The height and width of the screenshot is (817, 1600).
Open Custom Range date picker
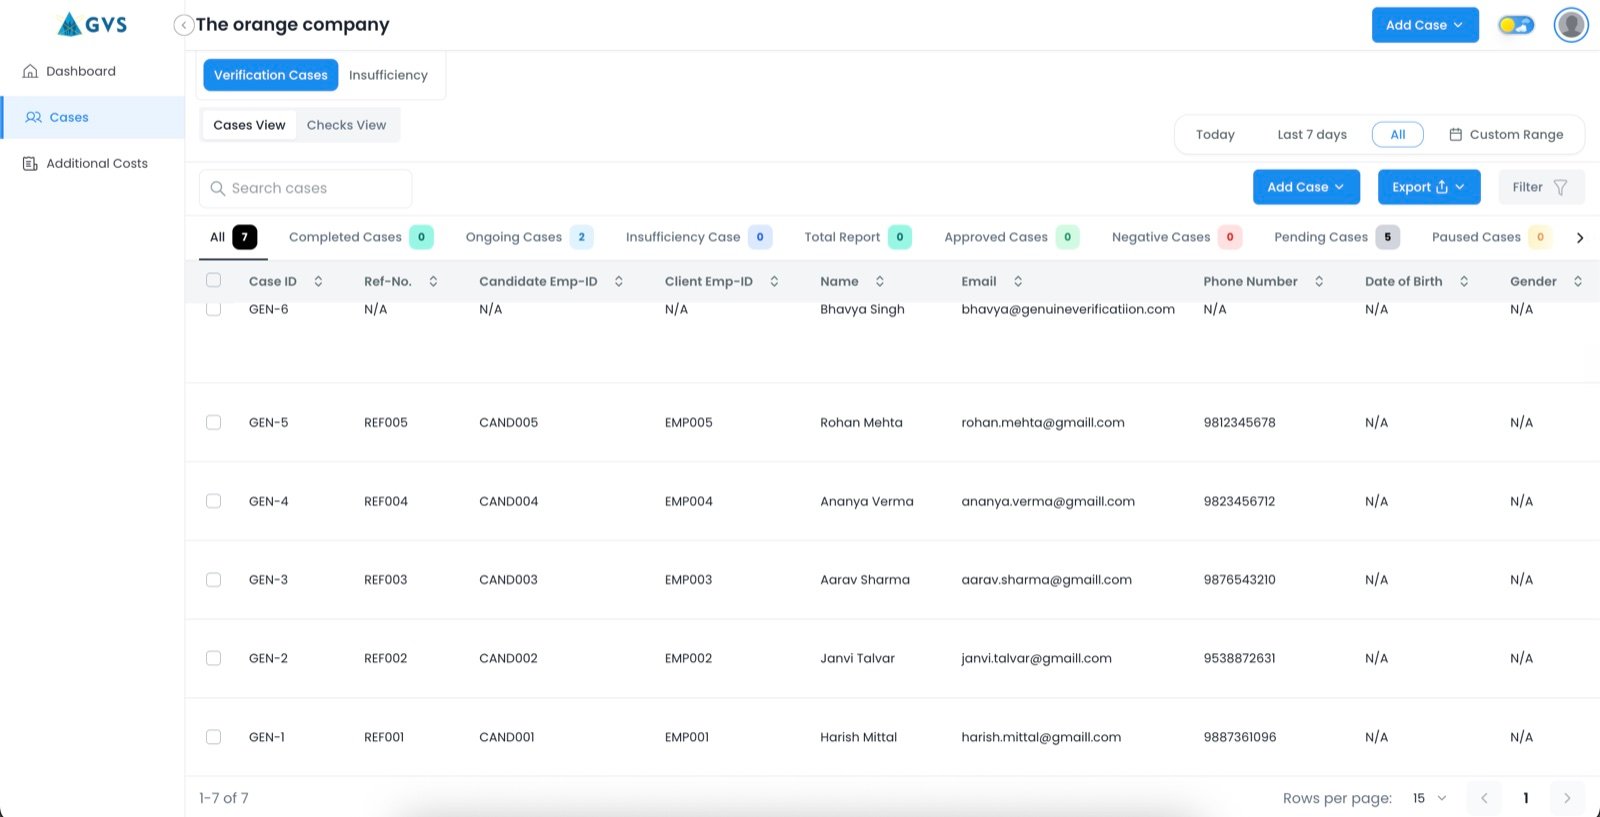click(x=1506, y=134)
